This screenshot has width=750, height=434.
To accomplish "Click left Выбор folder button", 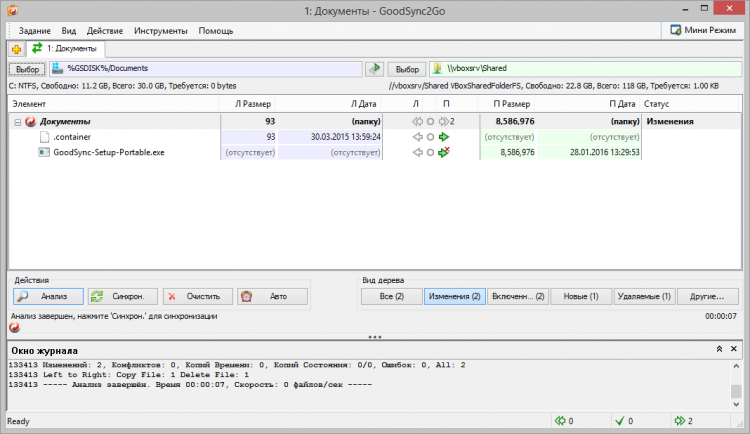I will (x=27, y=69).
